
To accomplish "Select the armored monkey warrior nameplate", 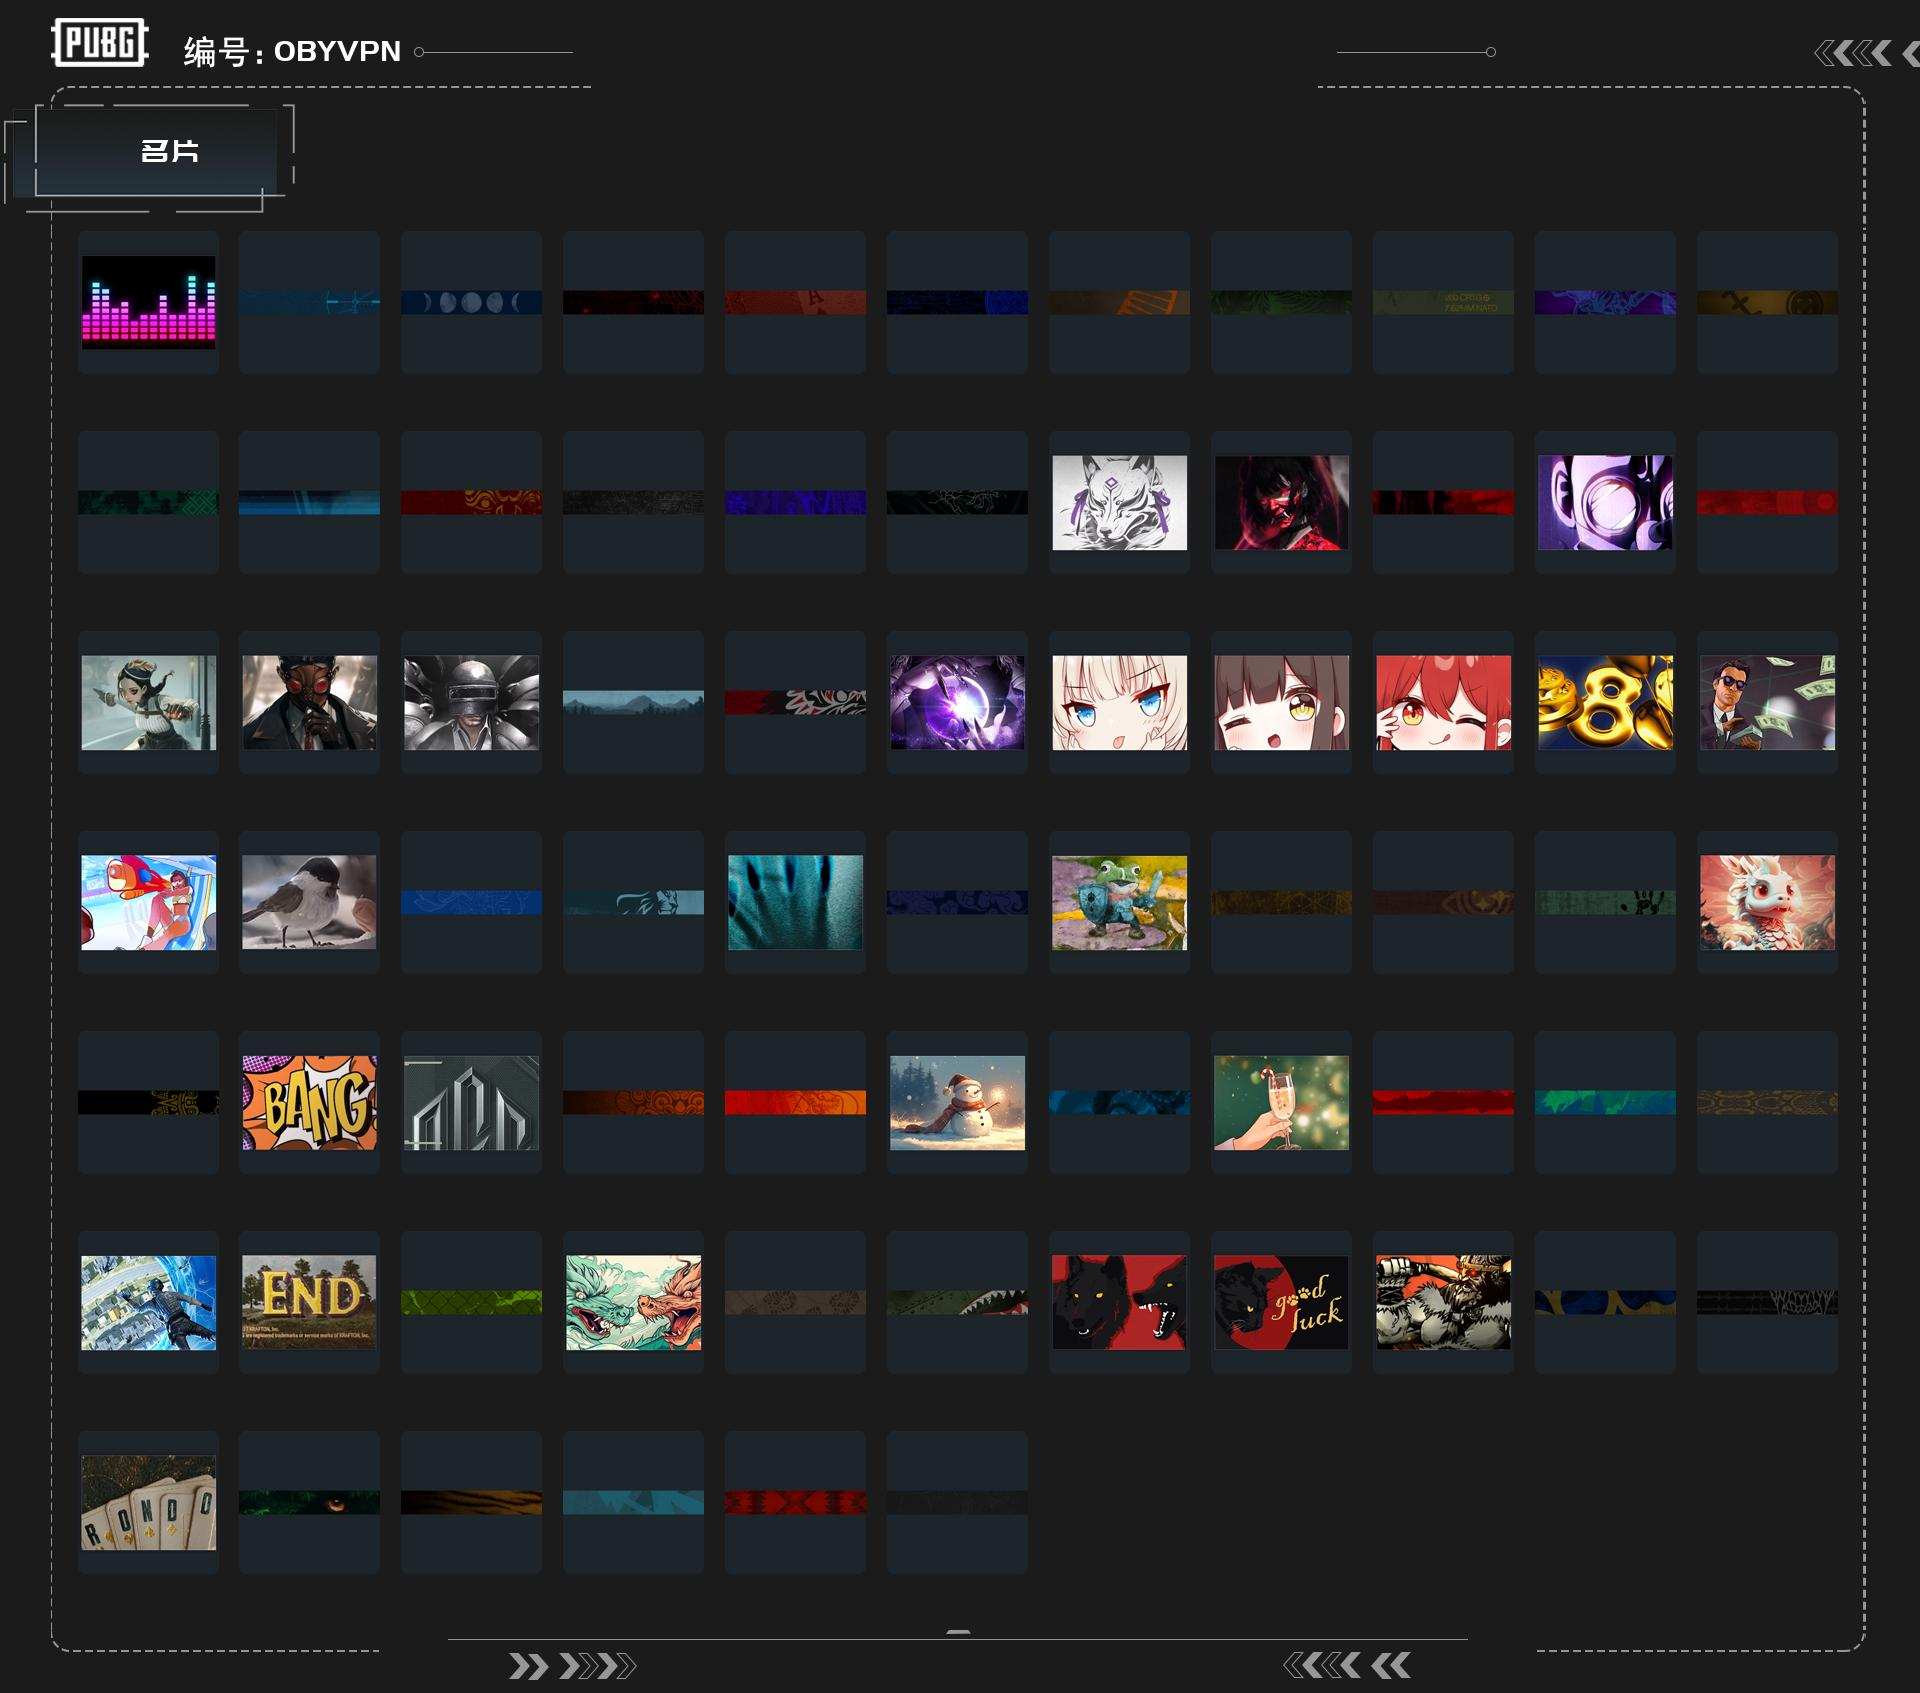I will pyautogui.click(x=1443, y=1302).
